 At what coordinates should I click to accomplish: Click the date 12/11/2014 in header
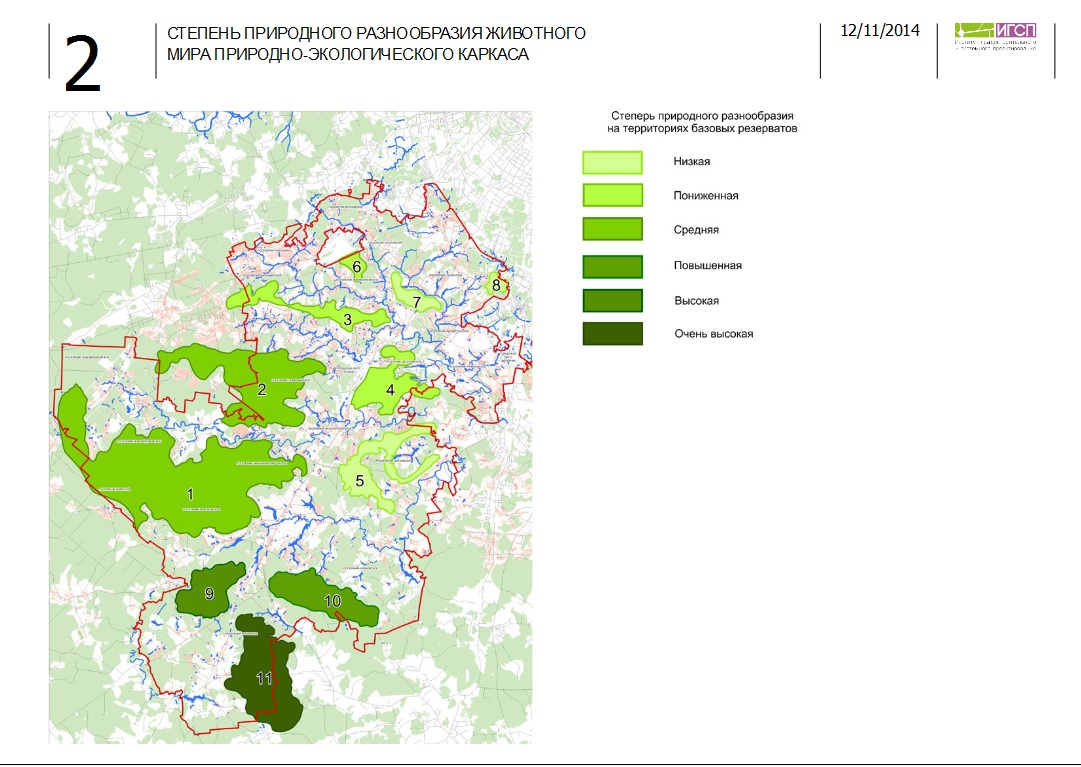(x=880, y=30)
